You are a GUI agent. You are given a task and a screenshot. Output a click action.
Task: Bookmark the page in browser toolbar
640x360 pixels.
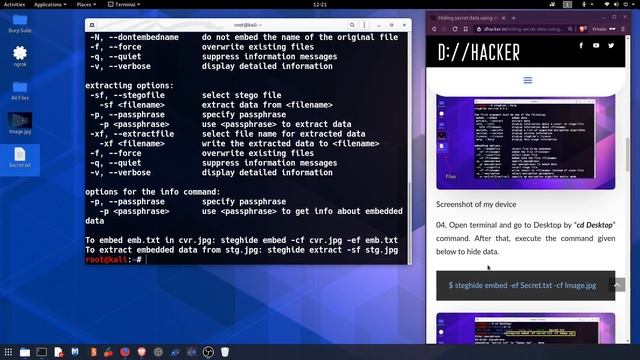pos(465,29)
